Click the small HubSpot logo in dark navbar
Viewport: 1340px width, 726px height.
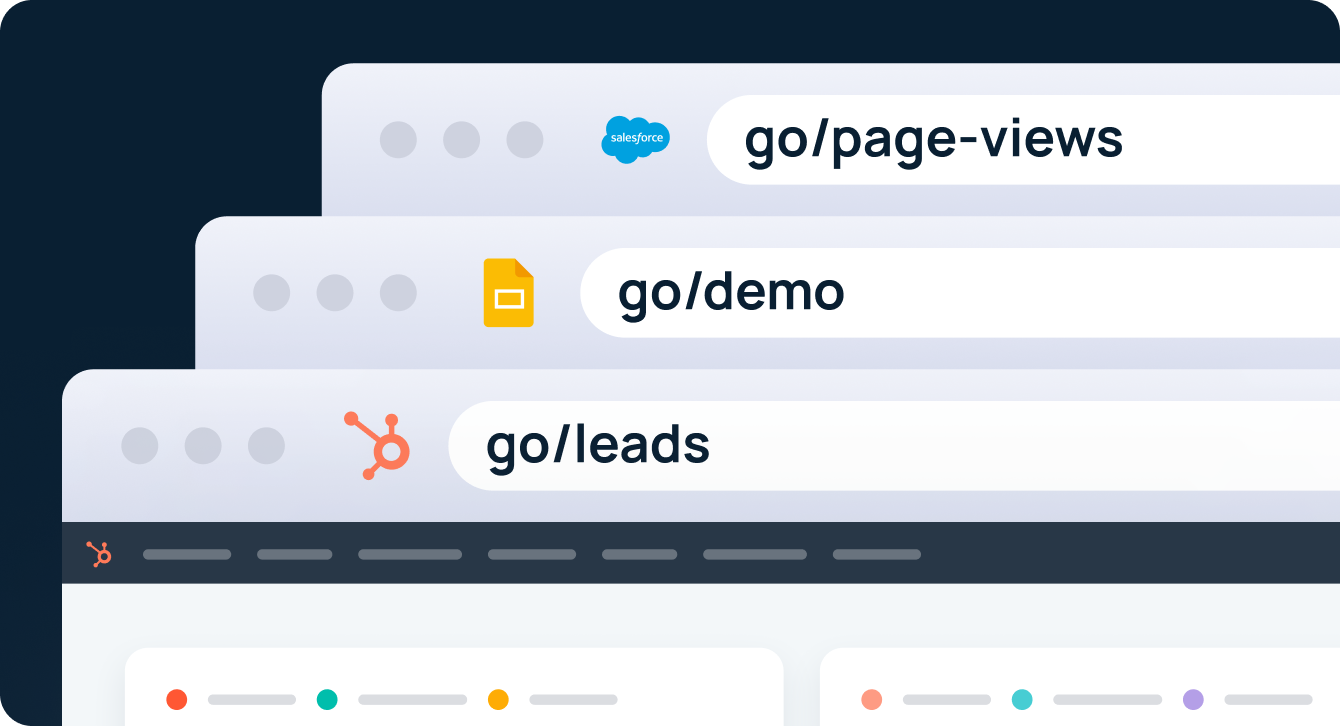click(99, 554)
